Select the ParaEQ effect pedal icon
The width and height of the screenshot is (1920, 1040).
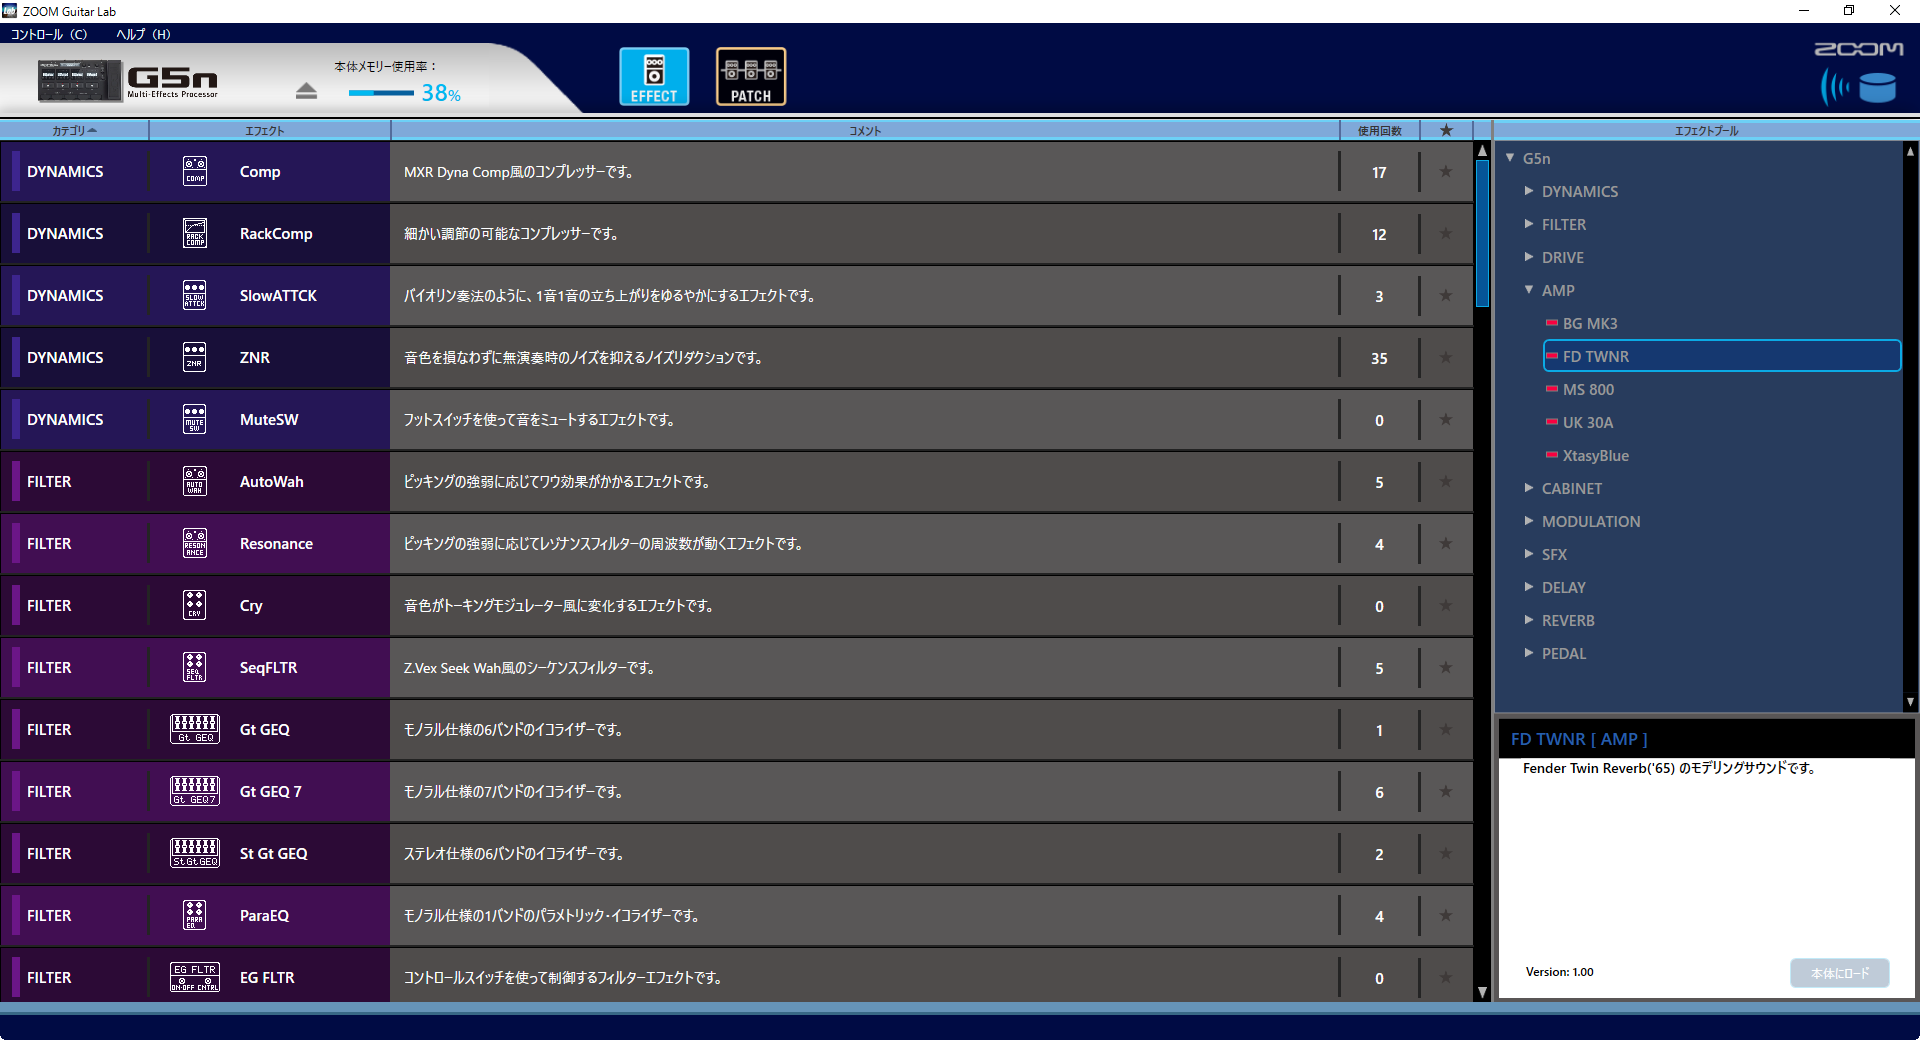tap(195, 915)
